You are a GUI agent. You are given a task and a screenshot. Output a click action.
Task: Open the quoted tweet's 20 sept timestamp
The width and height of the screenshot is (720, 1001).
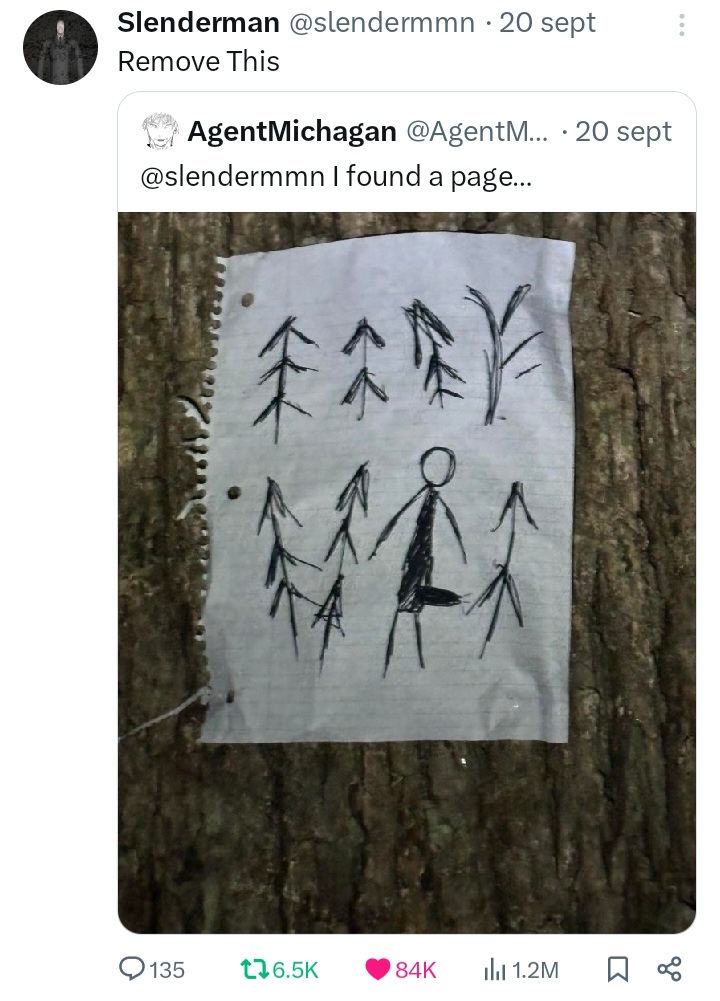click(623, 132)
